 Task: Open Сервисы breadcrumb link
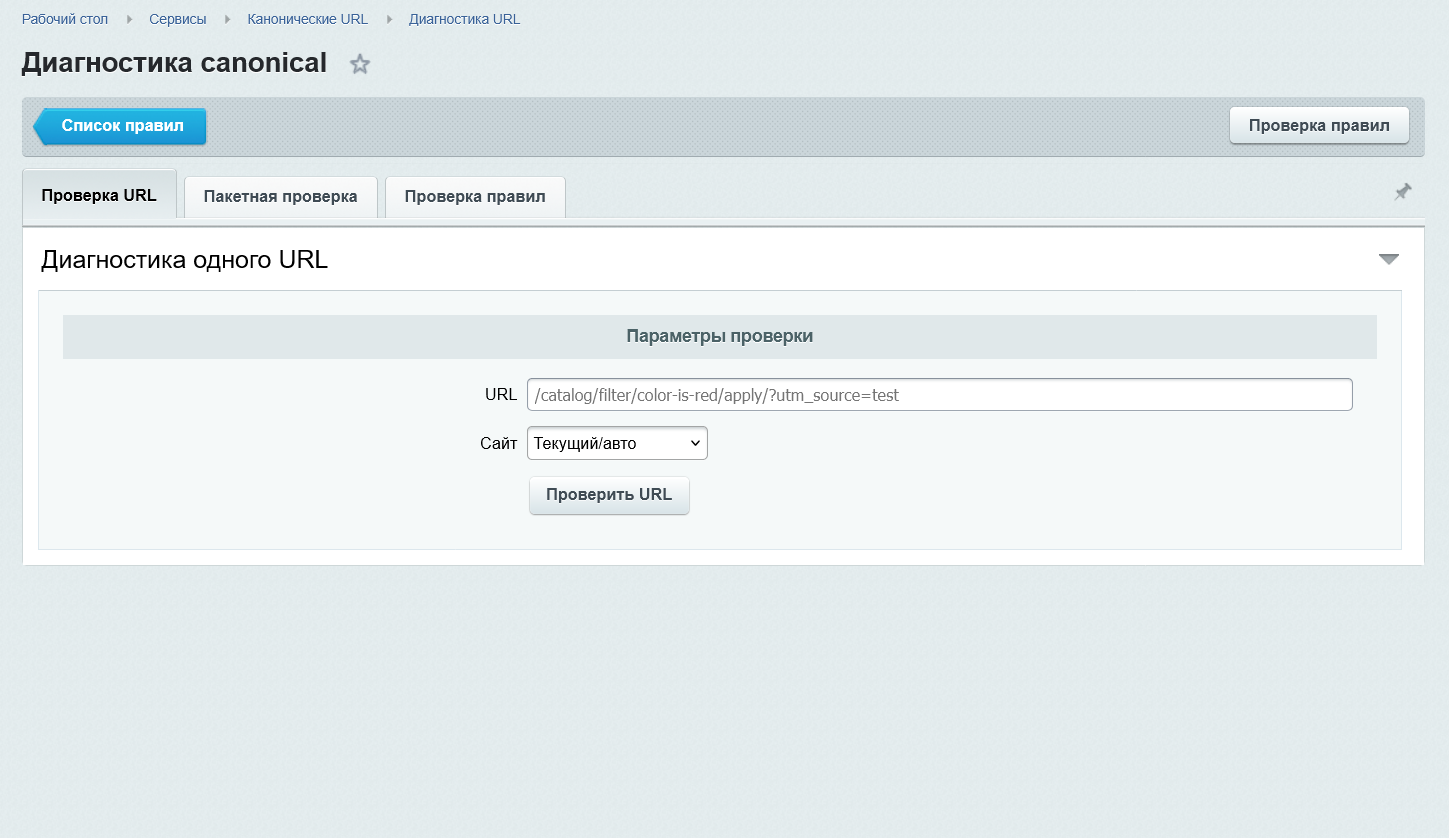point(178,19)
